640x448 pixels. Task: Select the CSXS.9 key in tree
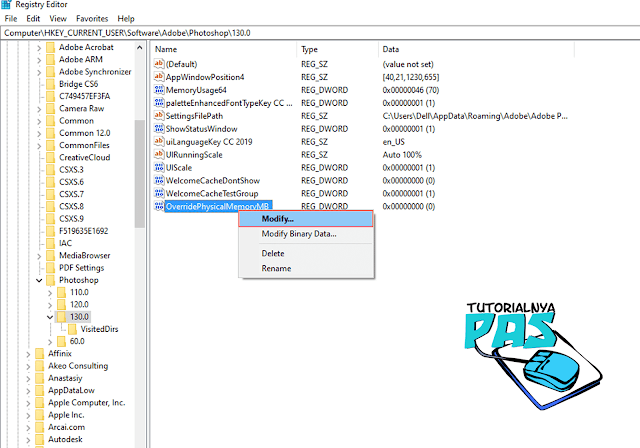coord(71,219)
